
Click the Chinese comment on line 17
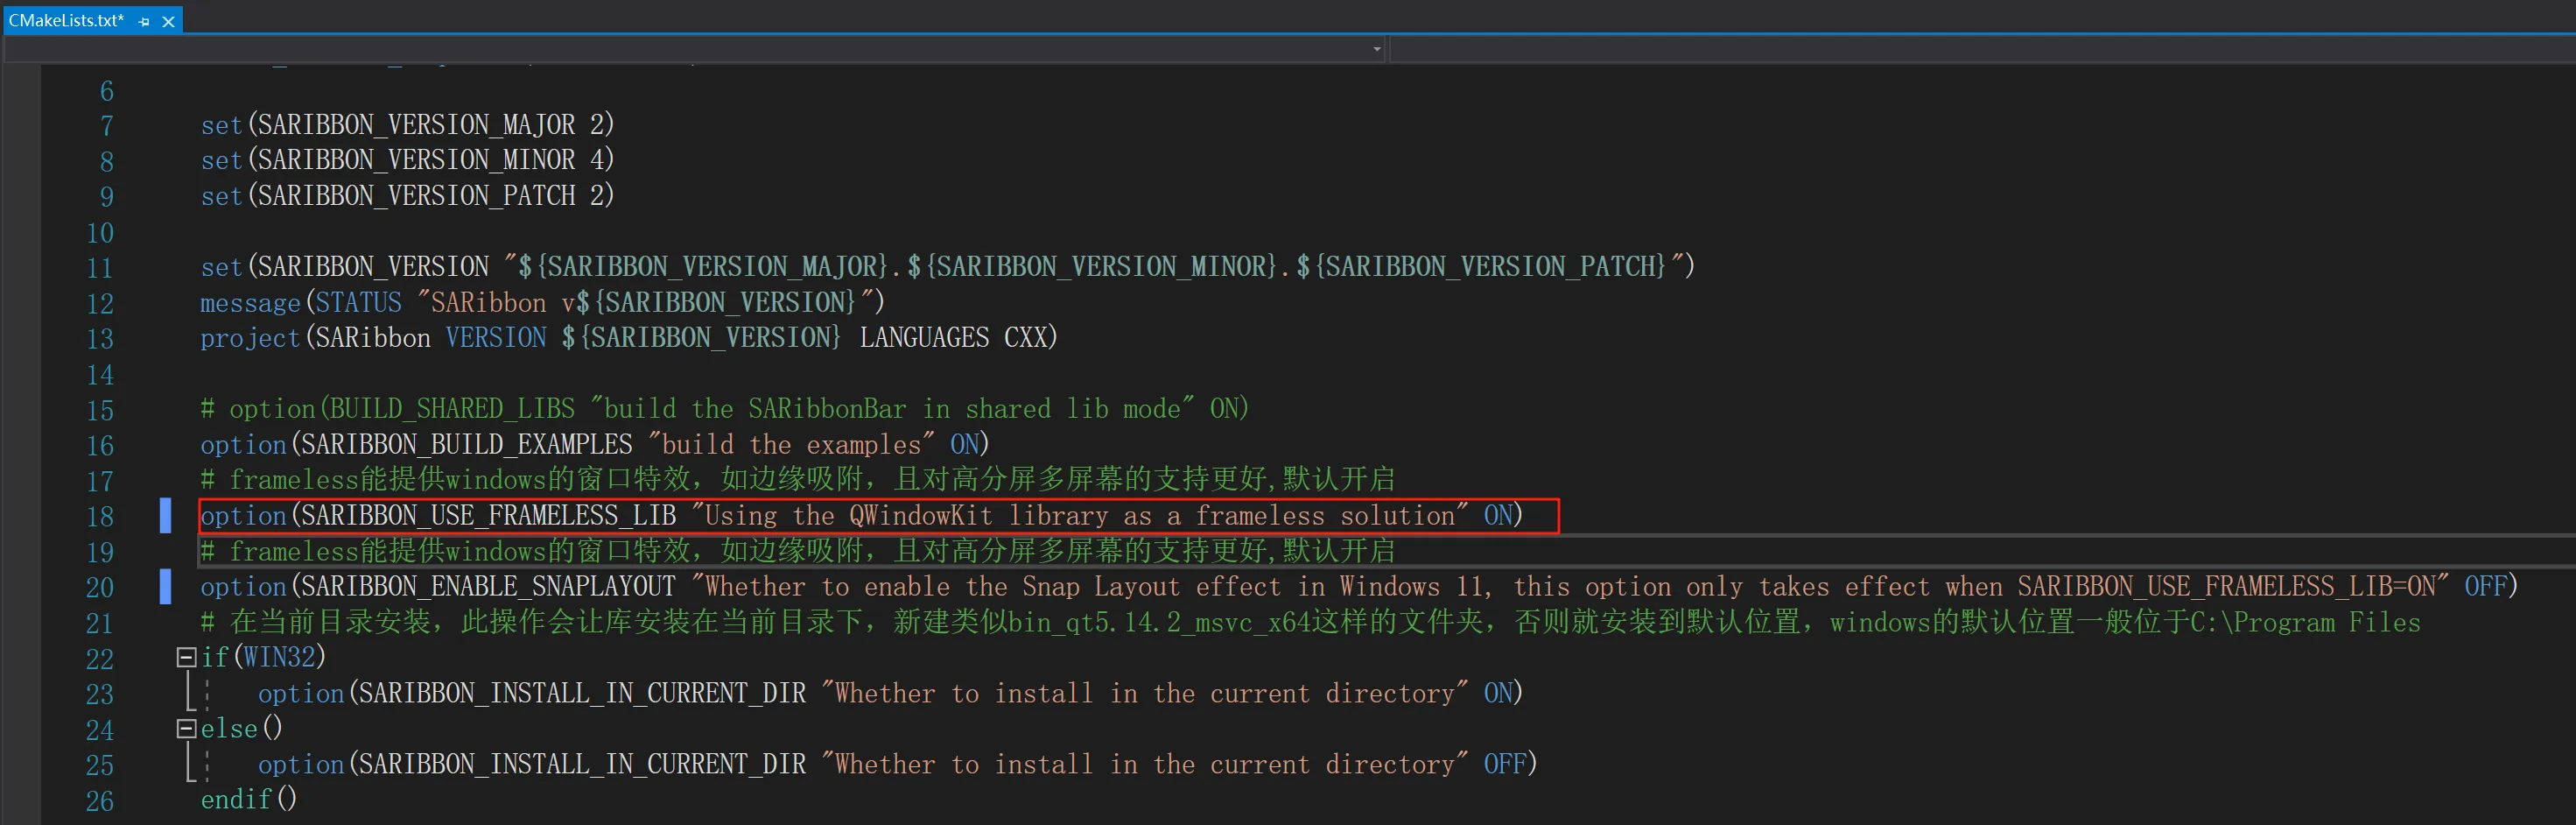(797, 480)
